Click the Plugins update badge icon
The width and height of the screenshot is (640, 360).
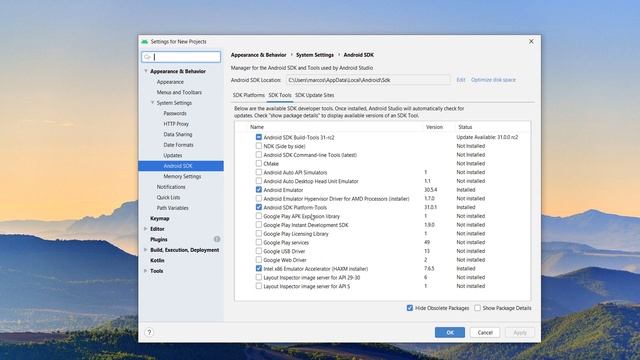coord(217,239)
